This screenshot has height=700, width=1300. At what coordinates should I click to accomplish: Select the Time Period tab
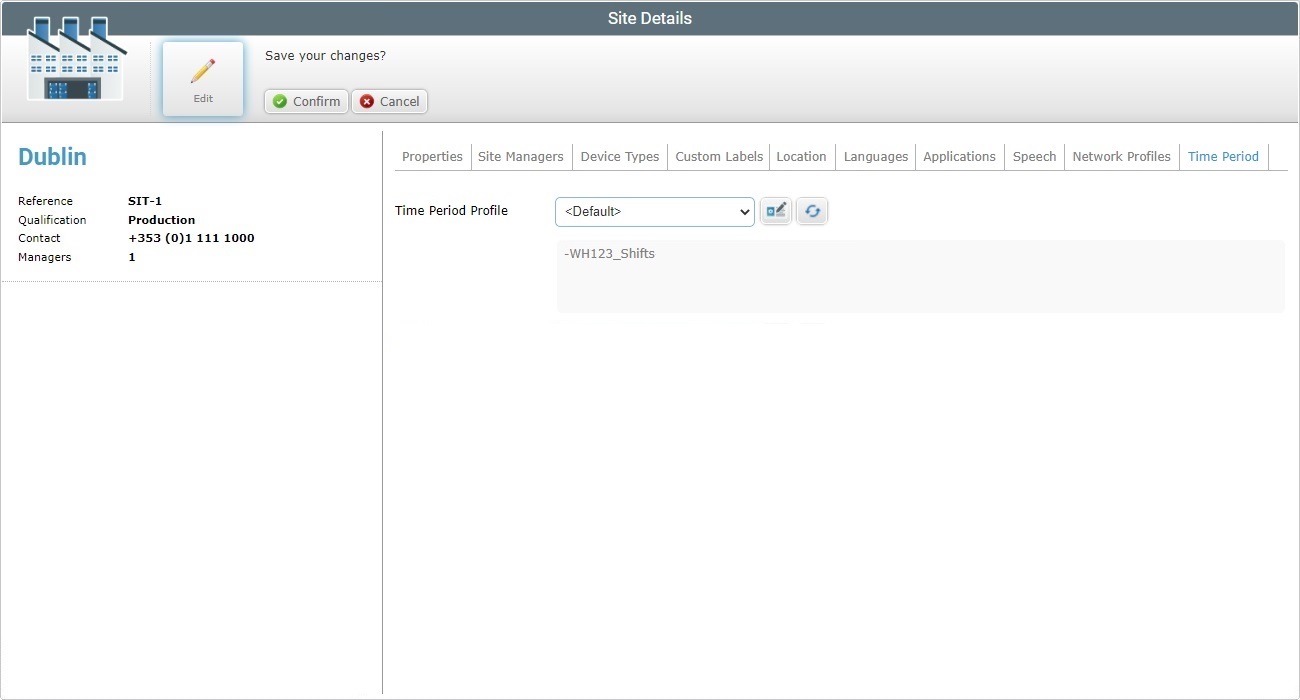(x=1223, y=156)
